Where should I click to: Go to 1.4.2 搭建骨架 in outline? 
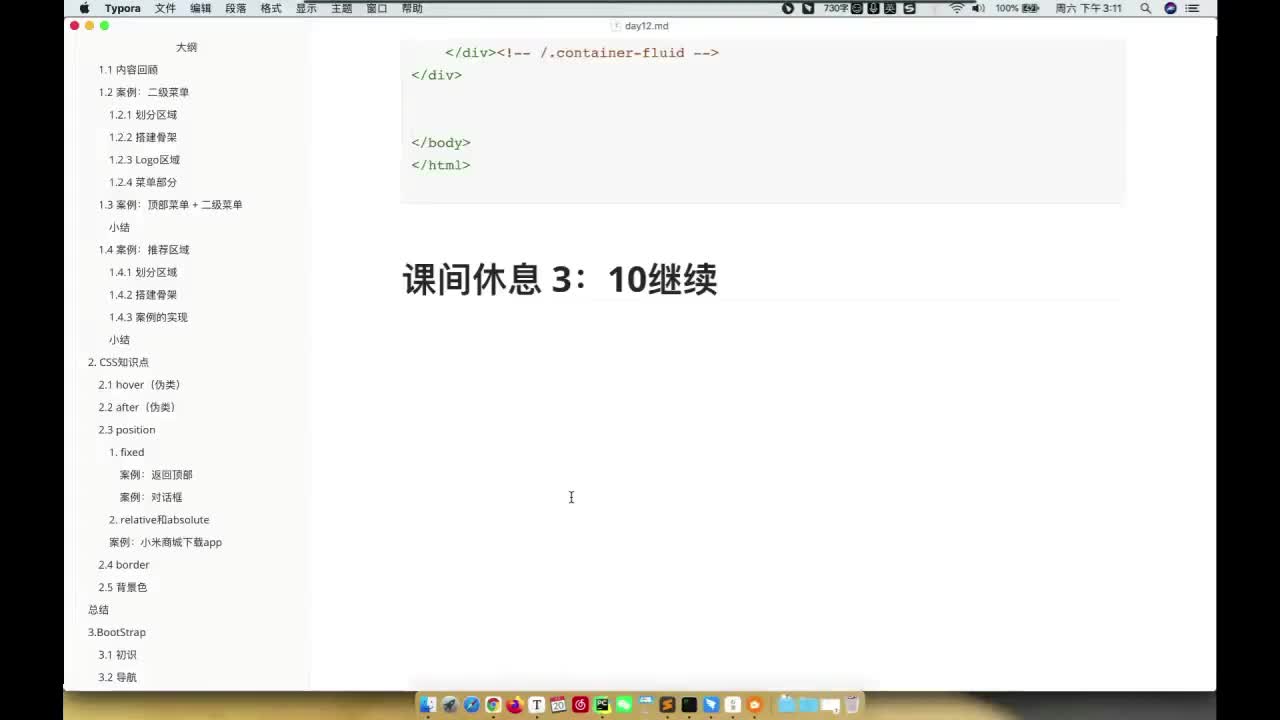[143, 295]
